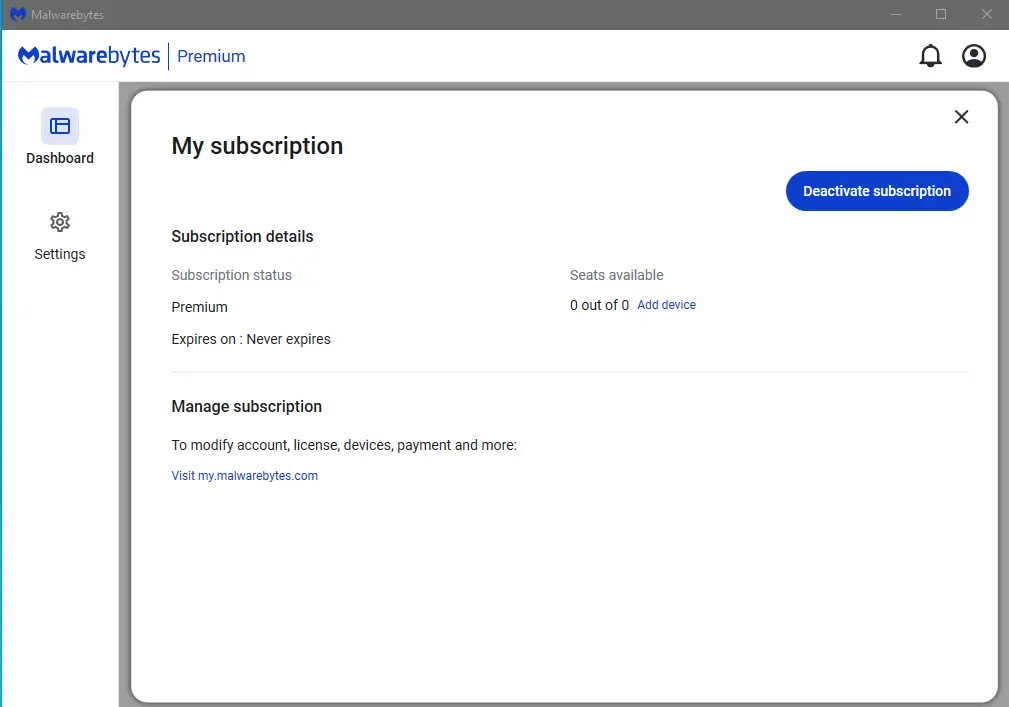The image size is (1009, 707).
Task: Click the Premium label beside the logo
Action: point(211,57)
